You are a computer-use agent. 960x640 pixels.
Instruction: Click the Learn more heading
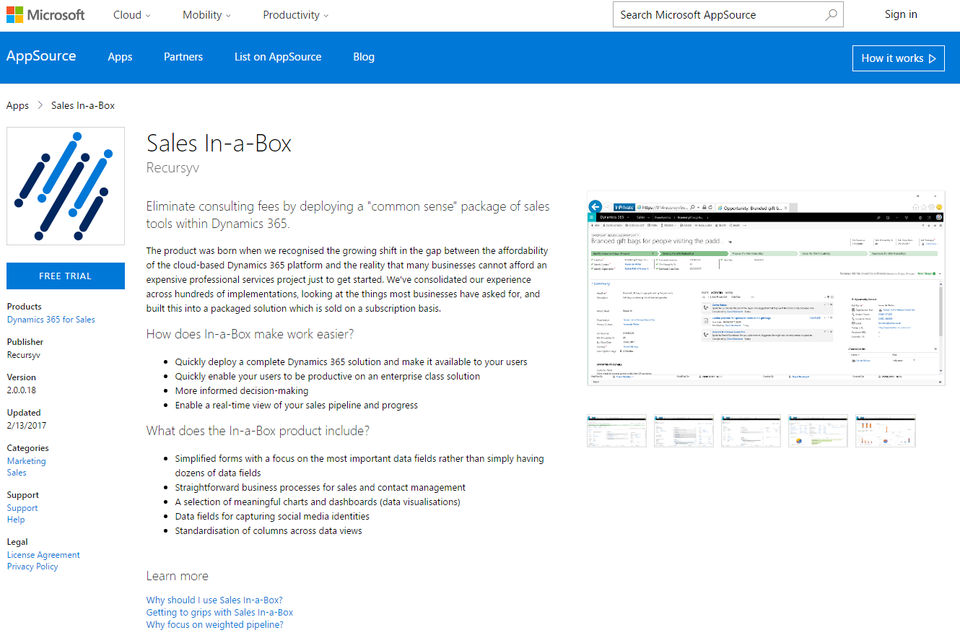tap(177, 576)
